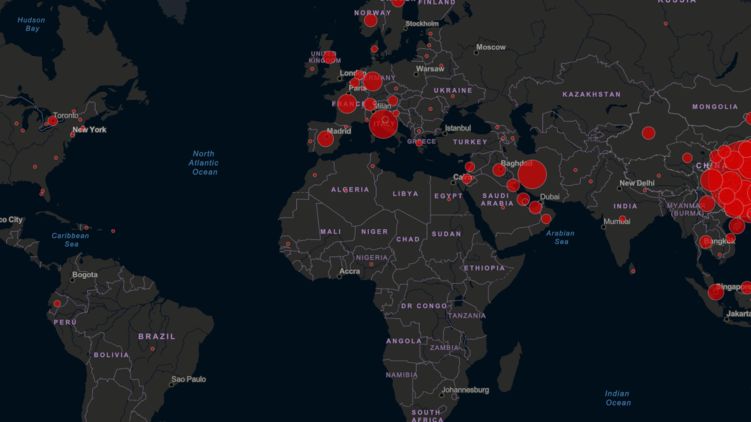Image resolution: width=751 pixels, height=422 pixels.
Task: Select the Mongolia country label
Action: point(714,106)
